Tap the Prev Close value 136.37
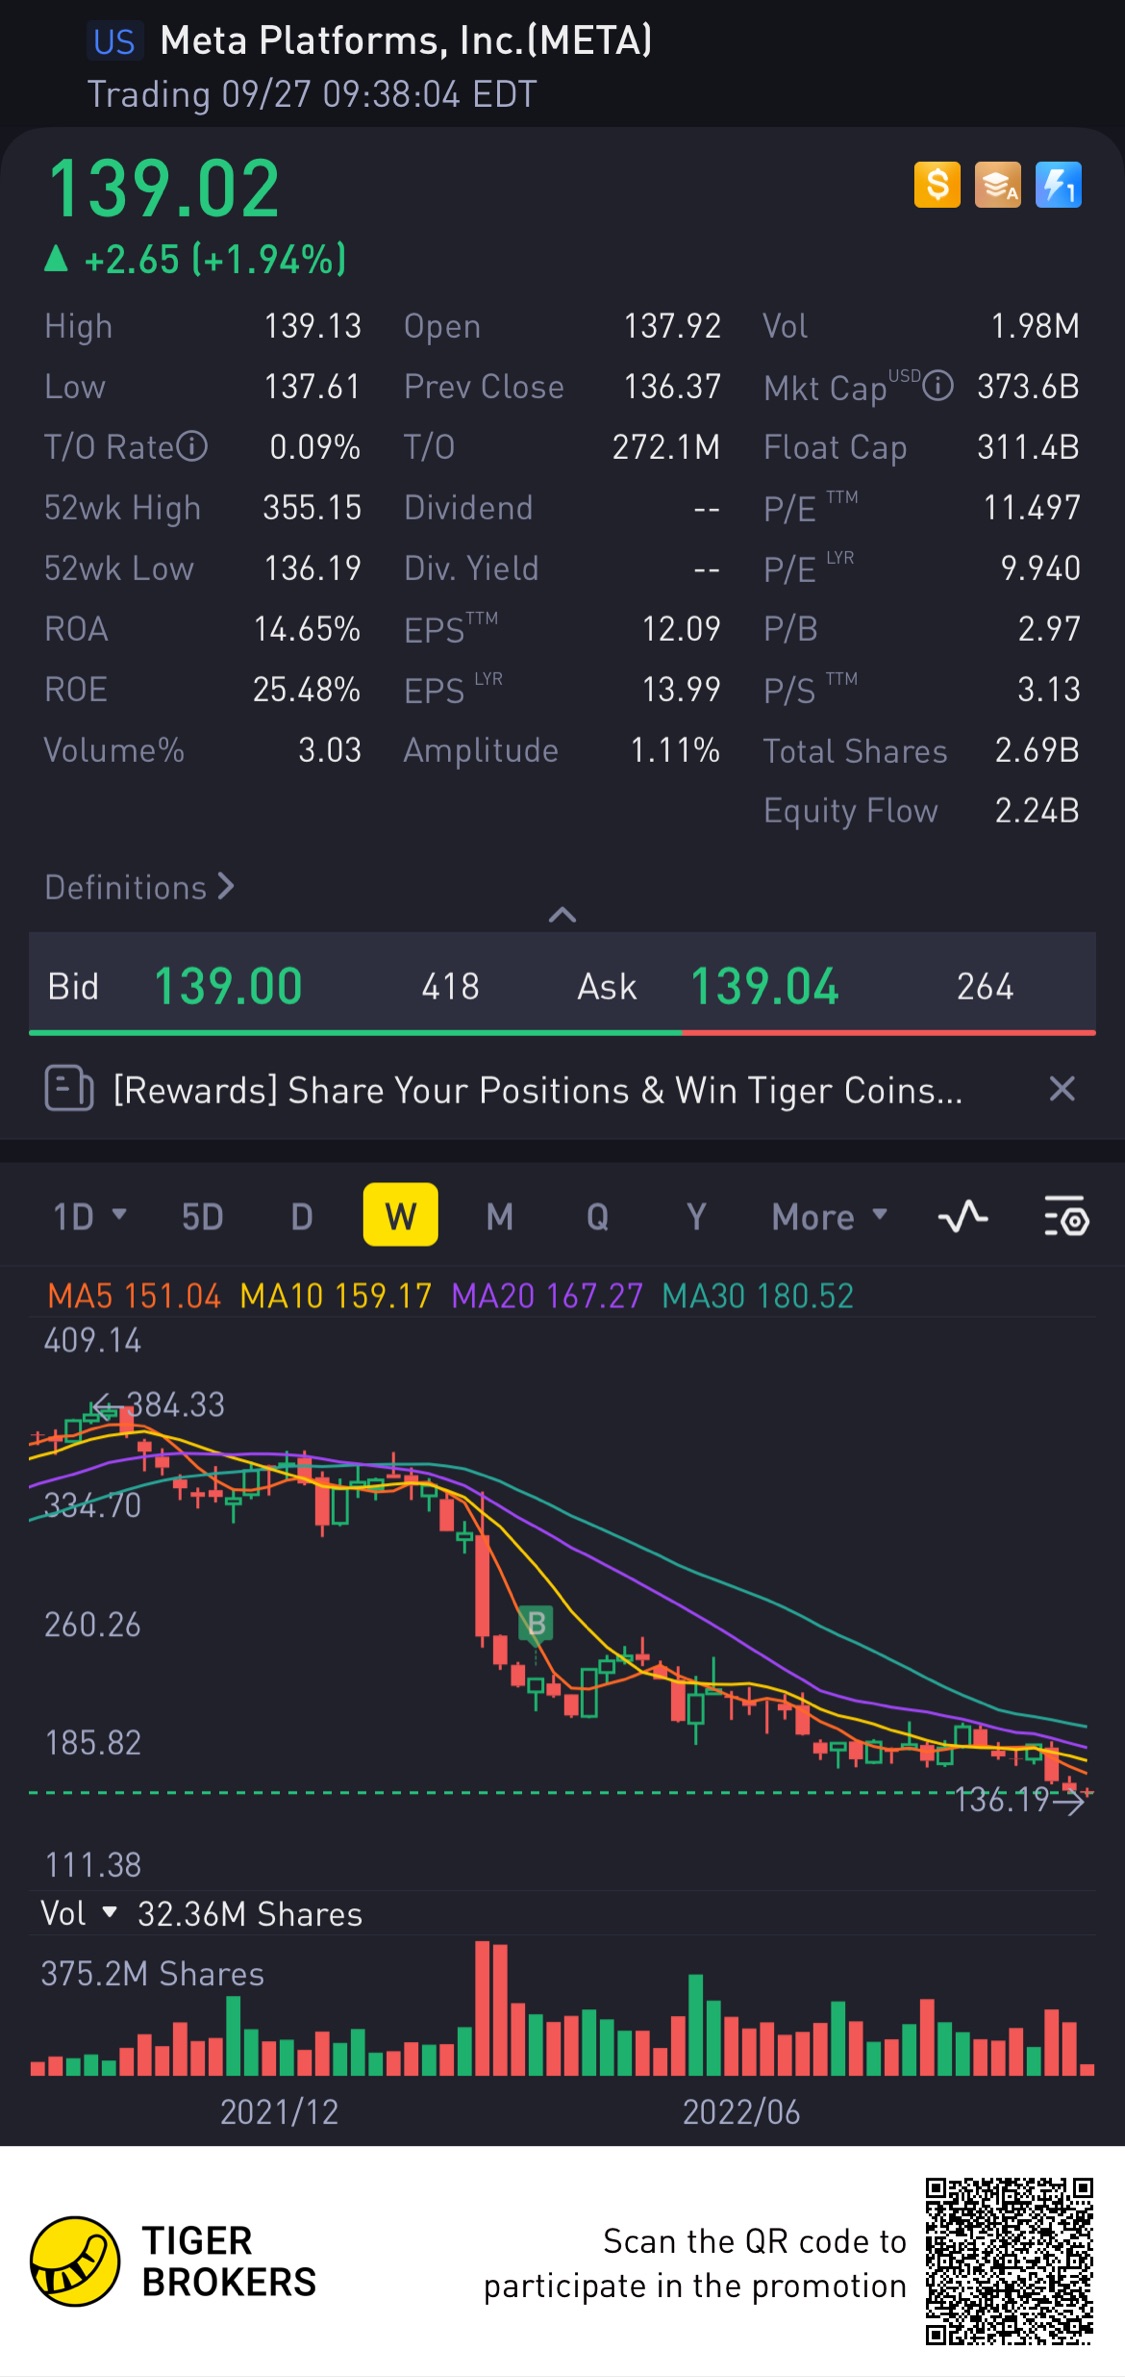 click(x=672, y=386)
